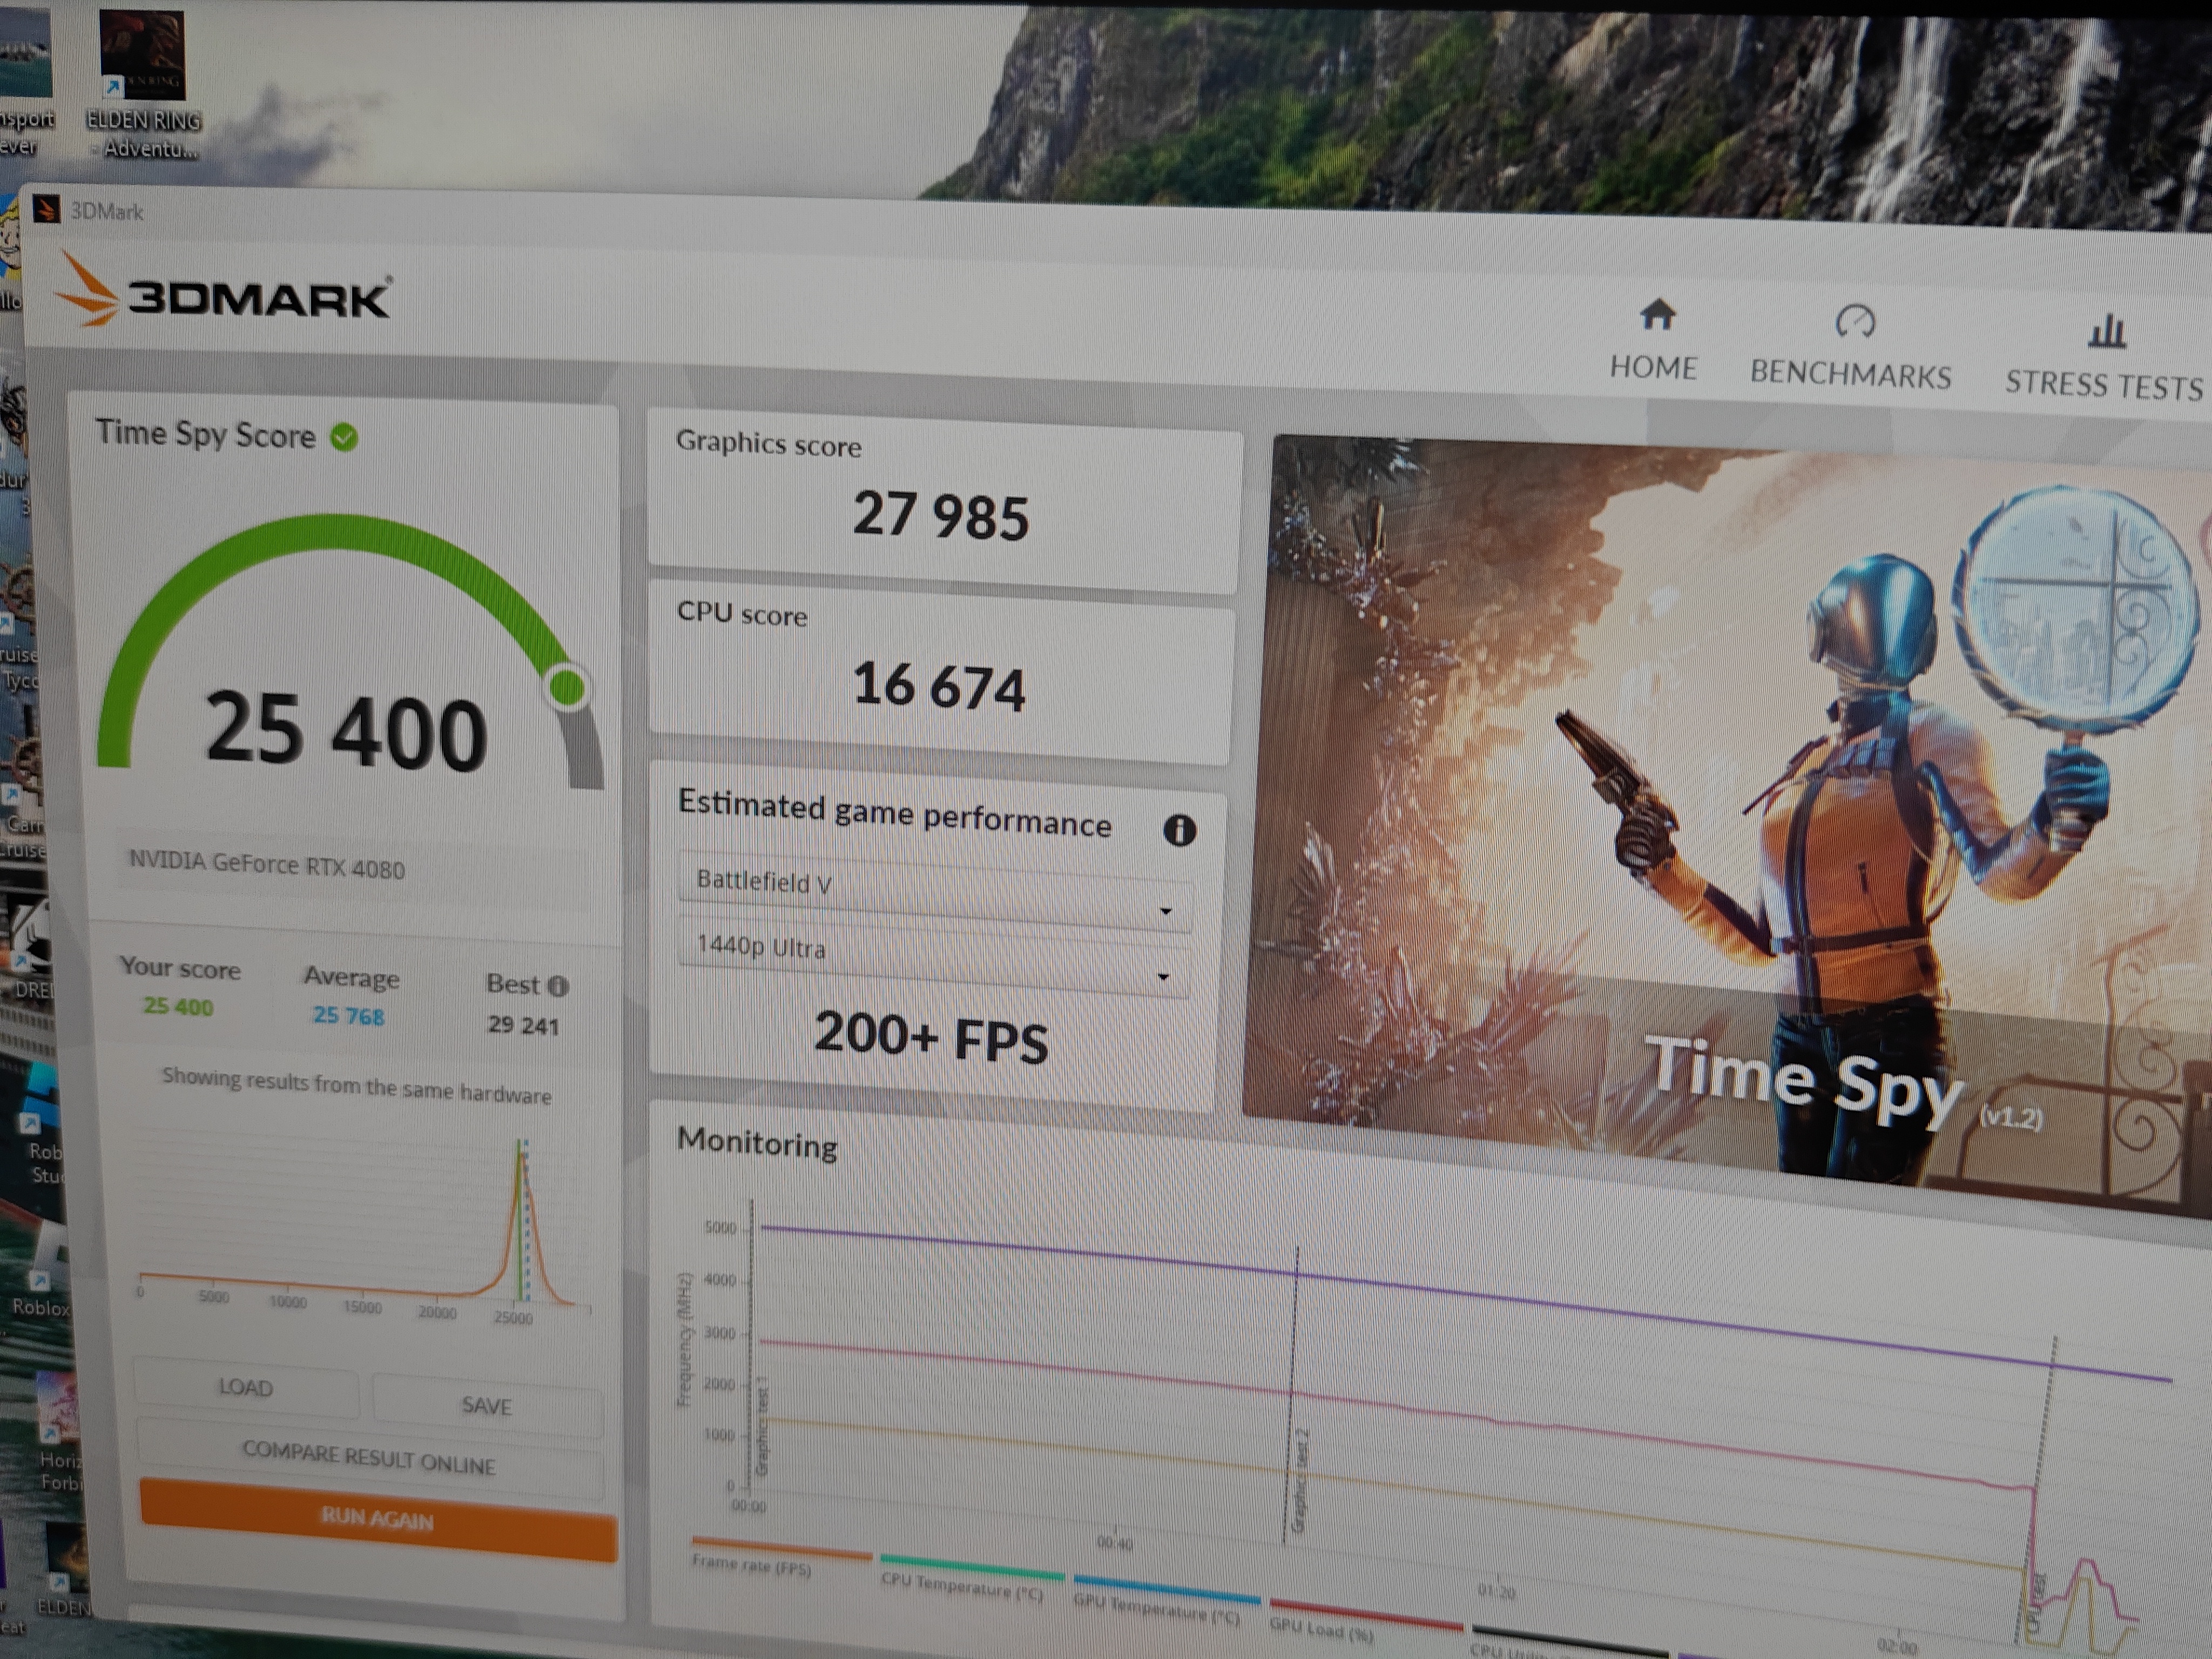Click COMPARE RESULT ONLINE button

pos(369,1459)
